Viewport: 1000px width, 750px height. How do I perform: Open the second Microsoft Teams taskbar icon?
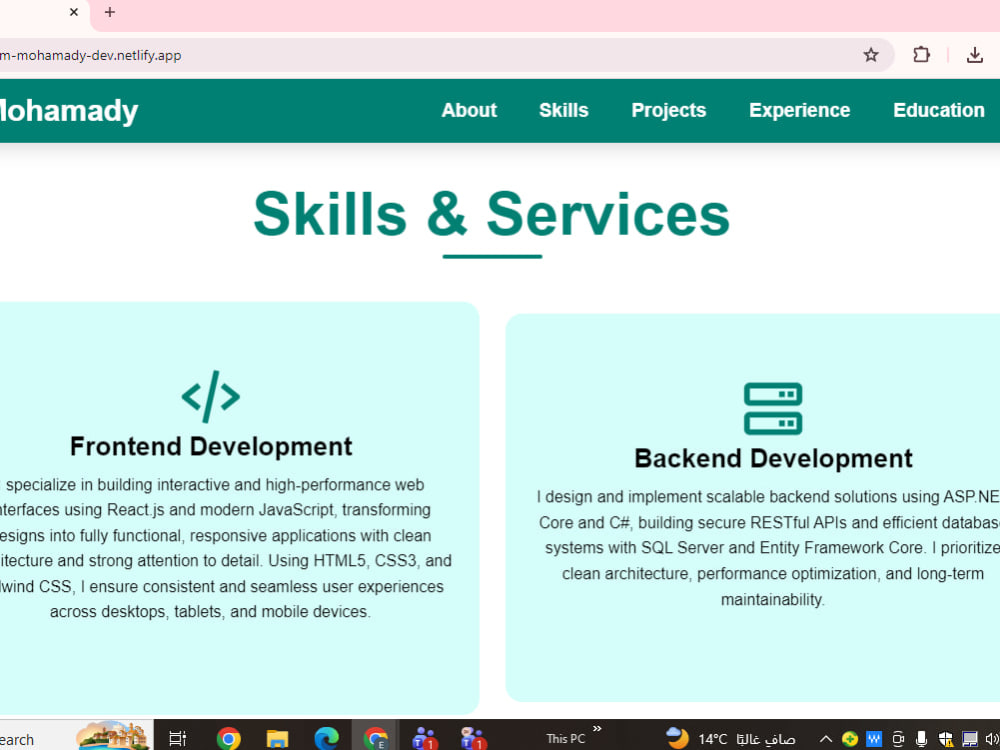click(473, 739)
